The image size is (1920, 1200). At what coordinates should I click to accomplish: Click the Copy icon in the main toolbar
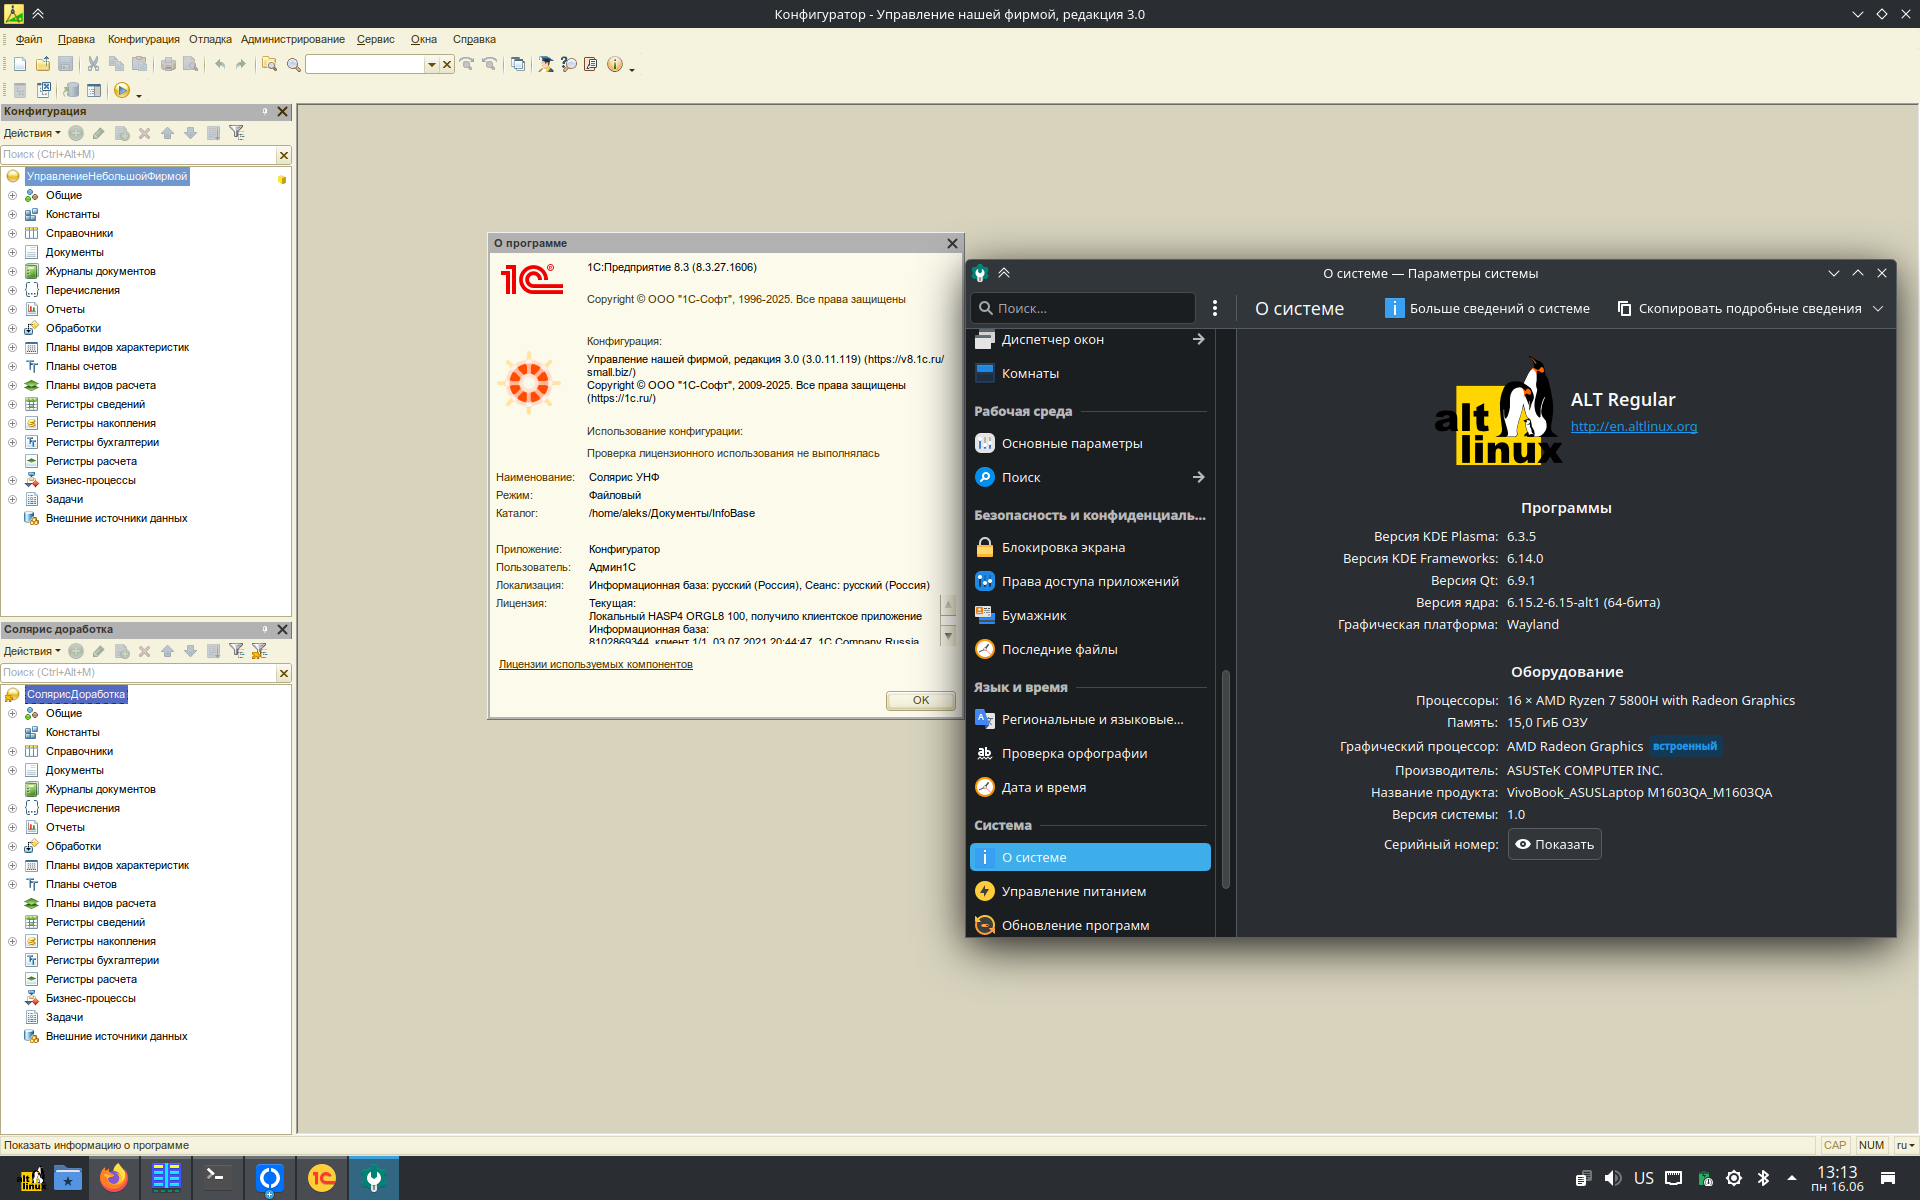click(x=116, y=64)
